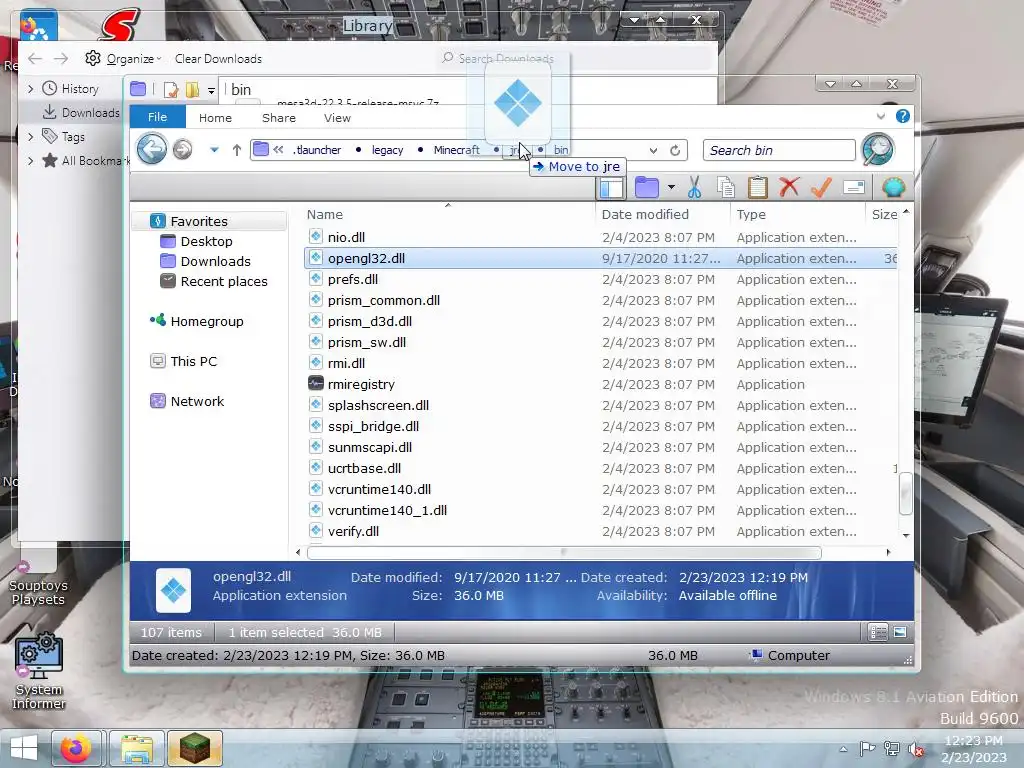
Task: Click the Search bin input field
Action: pos(778,150)
